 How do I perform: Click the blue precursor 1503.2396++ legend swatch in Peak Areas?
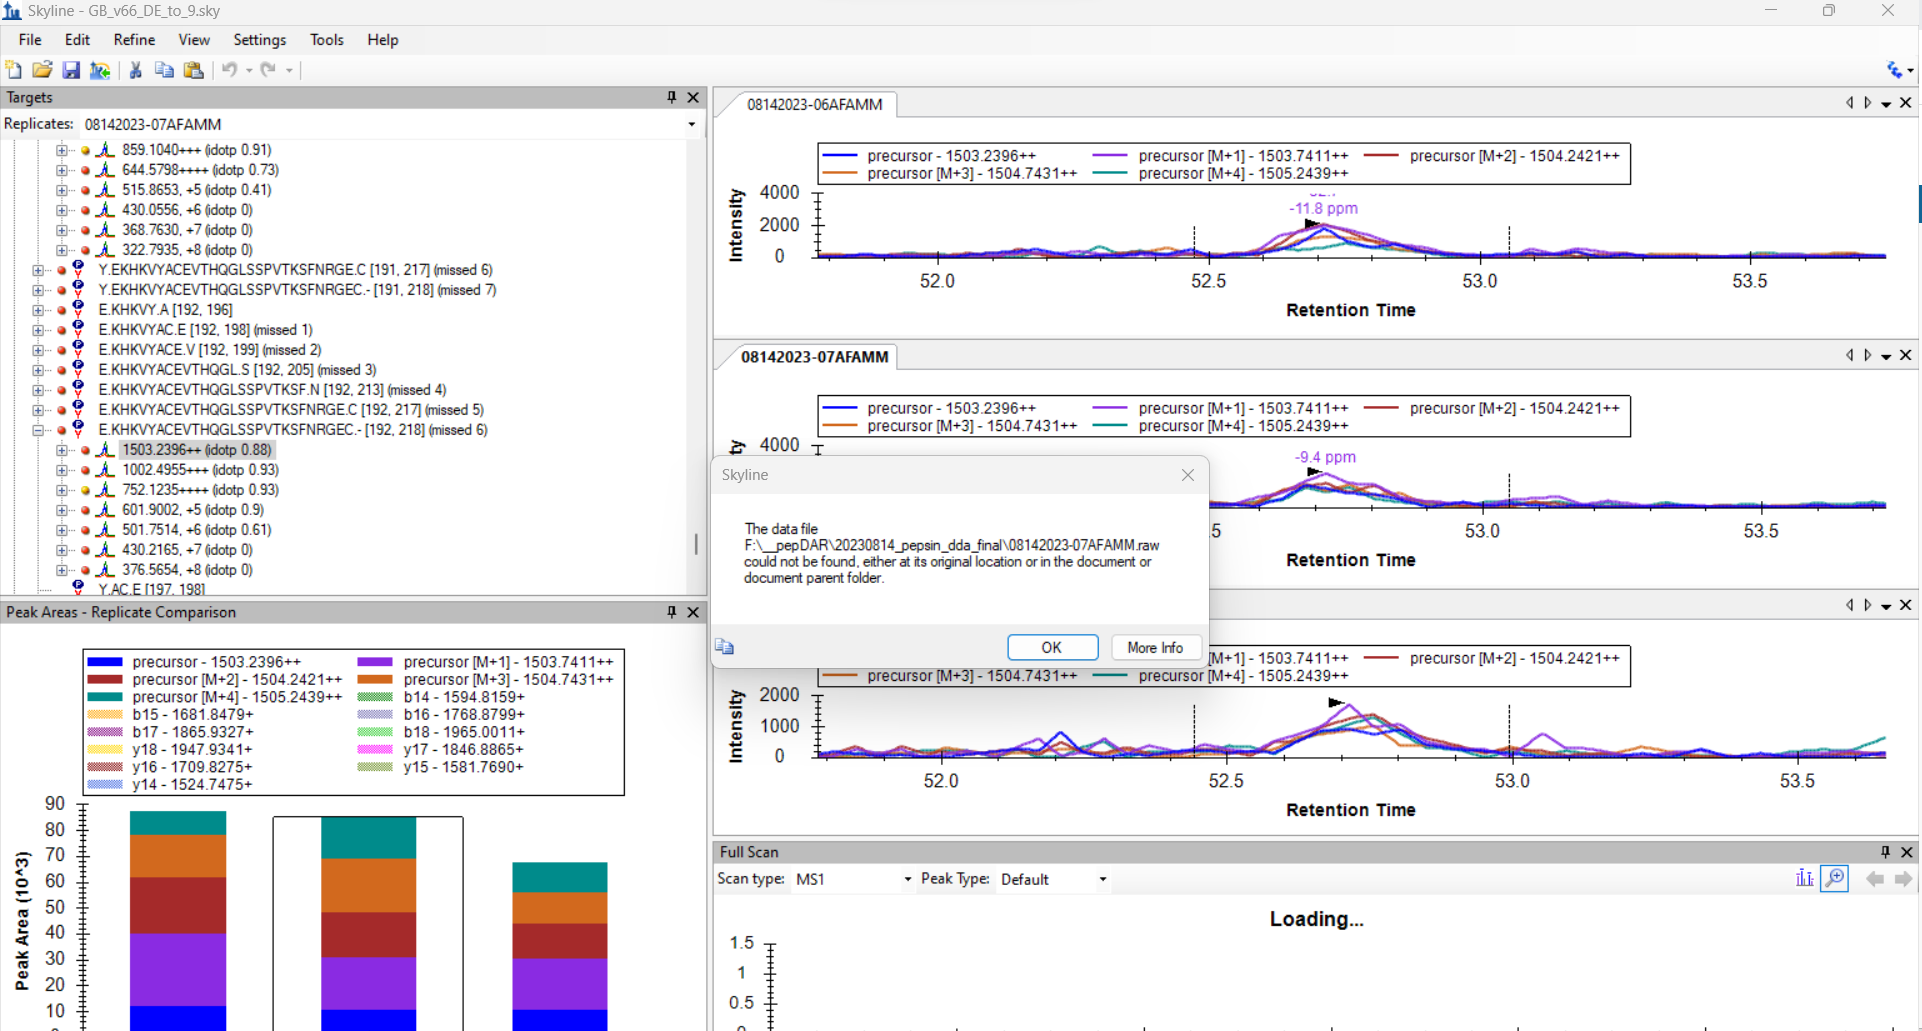pyautogui.click(x=105, y=662)
